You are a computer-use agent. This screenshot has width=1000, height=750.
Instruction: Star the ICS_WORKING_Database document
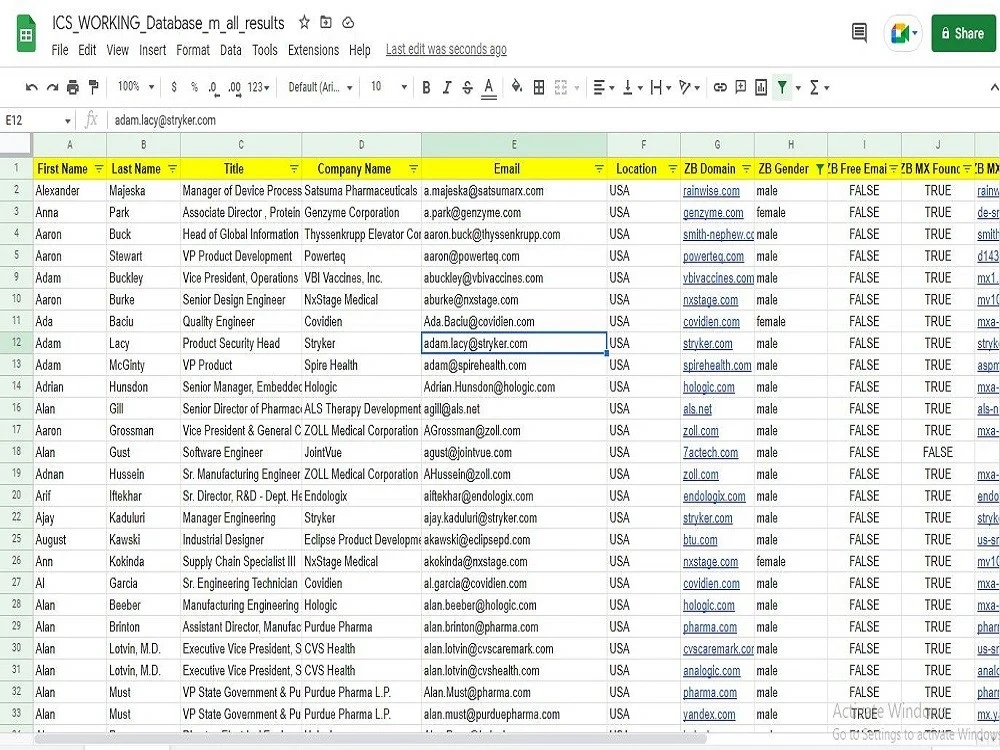(x=304, y=22)
